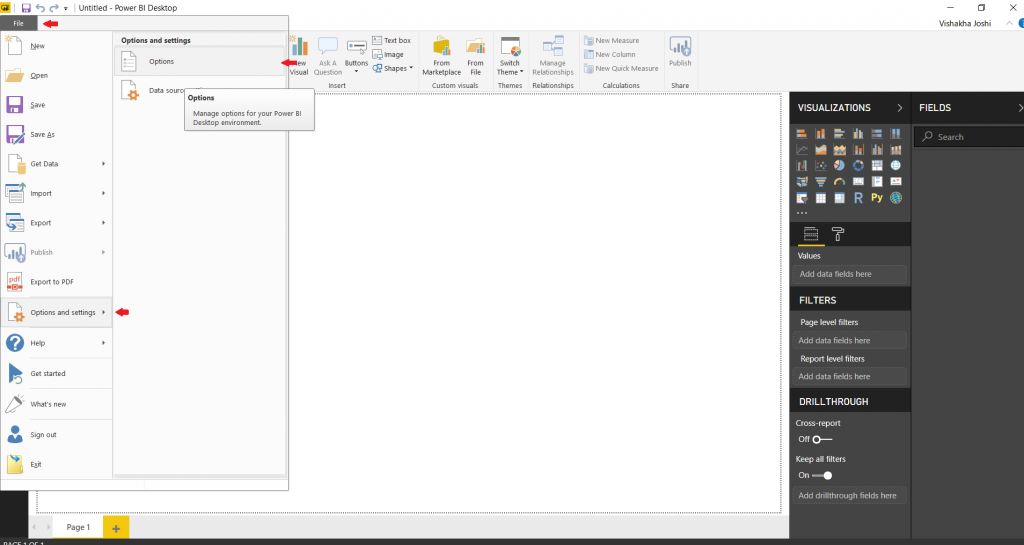Expand Get Data submenu arrow
The width and height of the screenshot is (1024, 545).
[x=103, y=164]
